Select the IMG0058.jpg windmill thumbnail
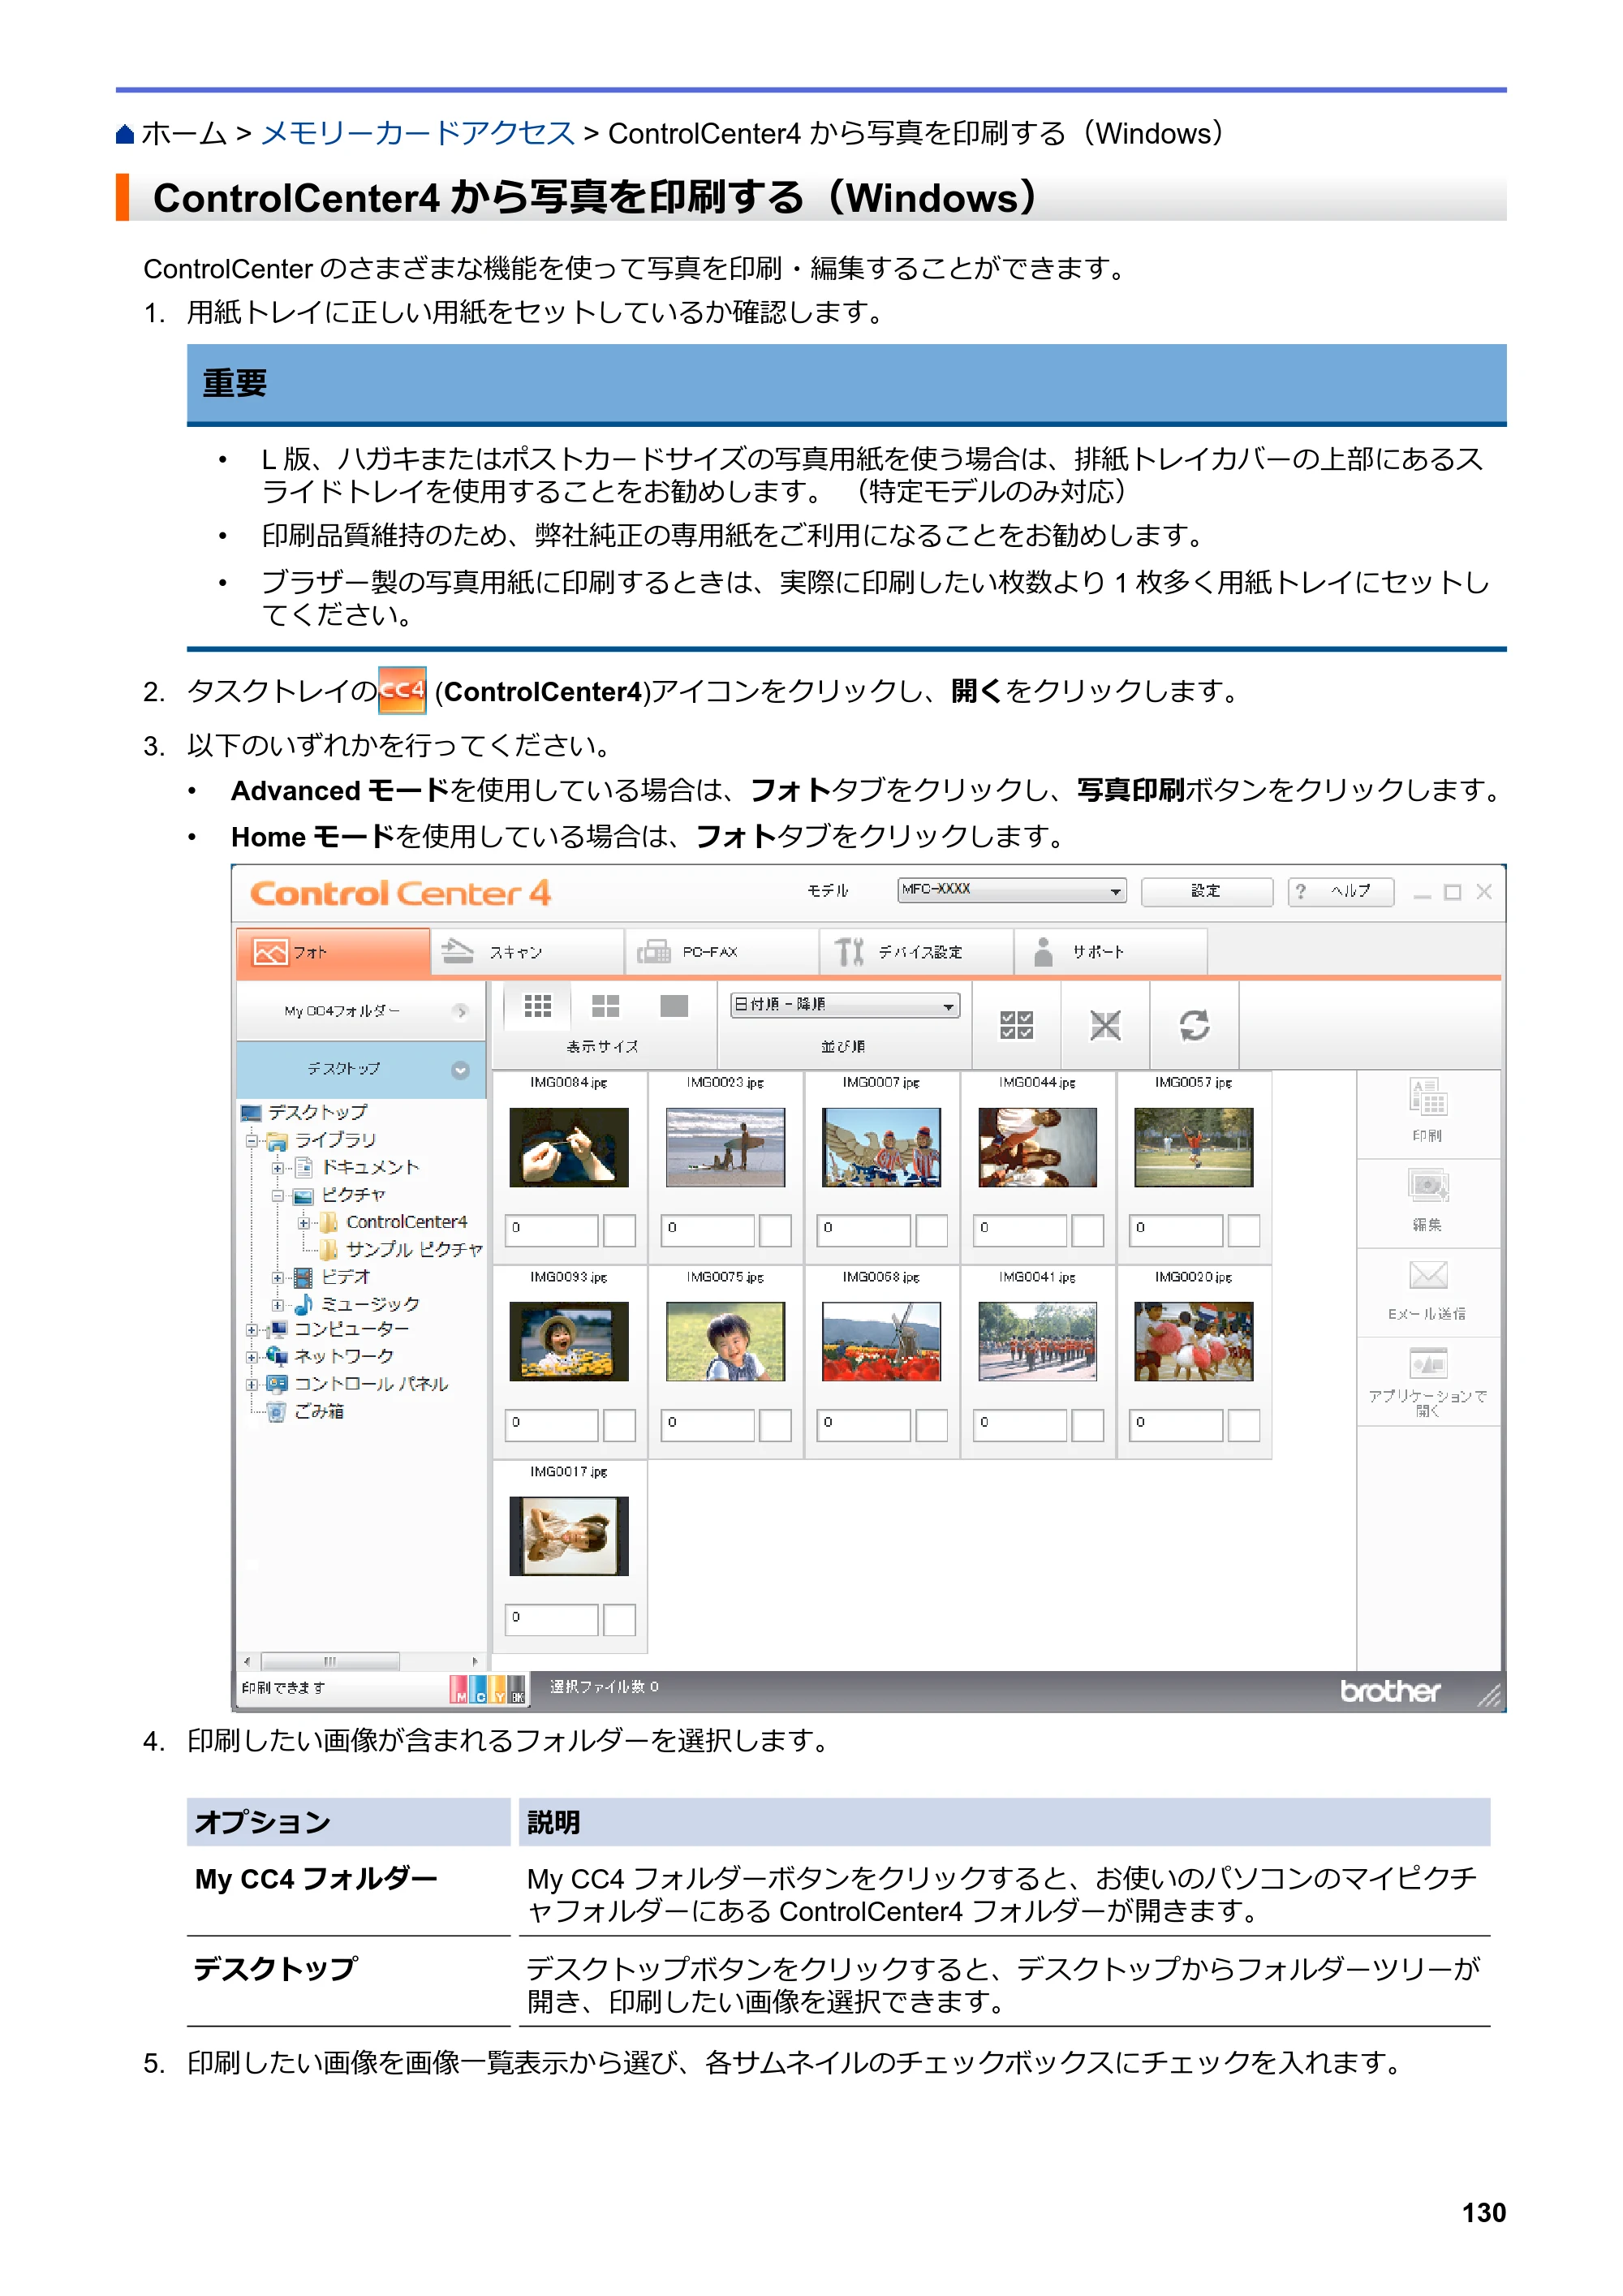The width and height of the screenshot is (1623, 2296). tap(881, 1342)
